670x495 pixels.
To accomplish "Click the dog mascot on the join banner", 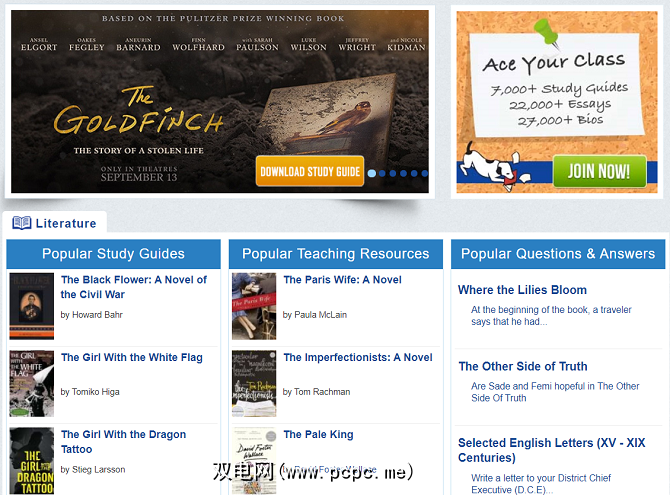I will 492,167.
